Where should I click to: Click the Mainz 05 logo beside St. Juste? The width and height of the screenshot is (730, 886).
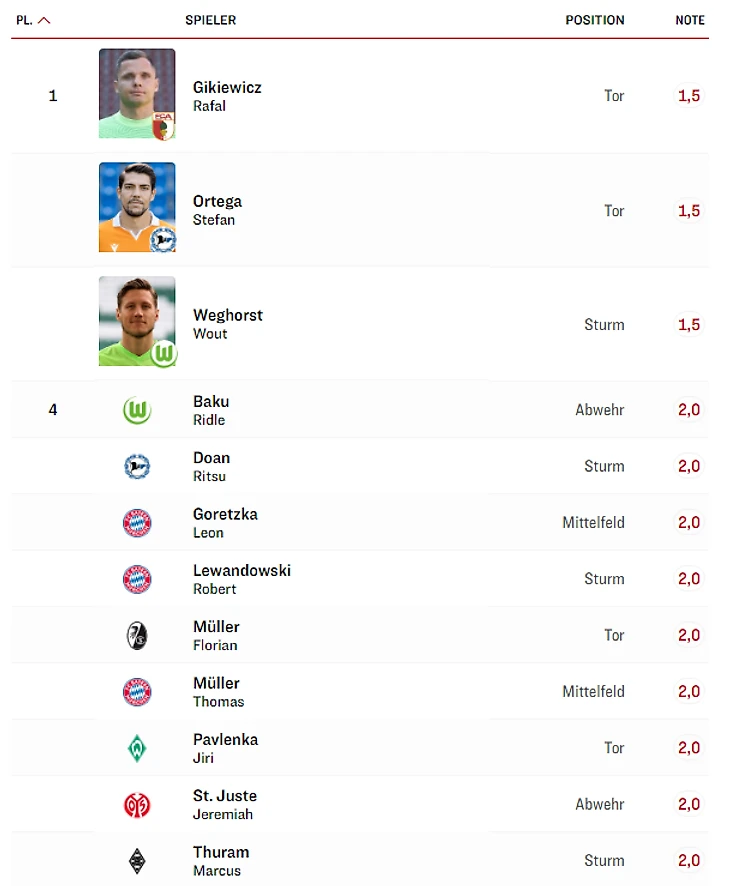point(137,804)
